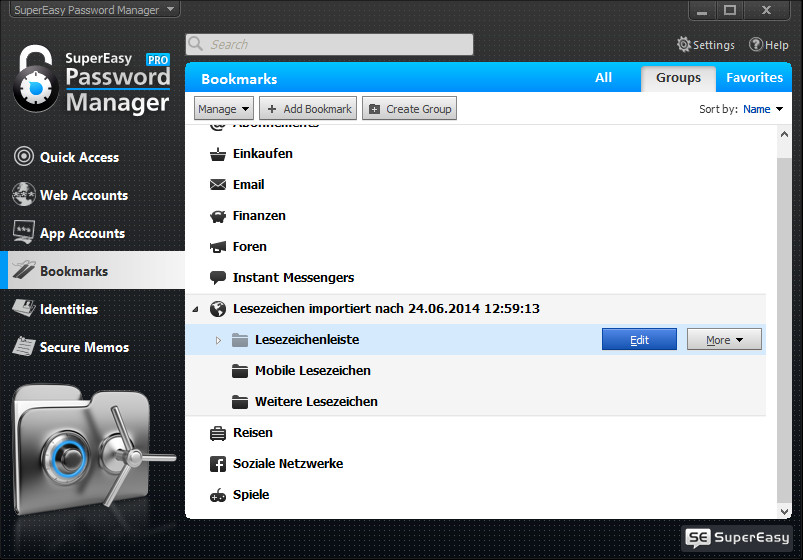Switch to the Favorites tab
Viewport: 803px width, 560px height.
pos(754,78)
